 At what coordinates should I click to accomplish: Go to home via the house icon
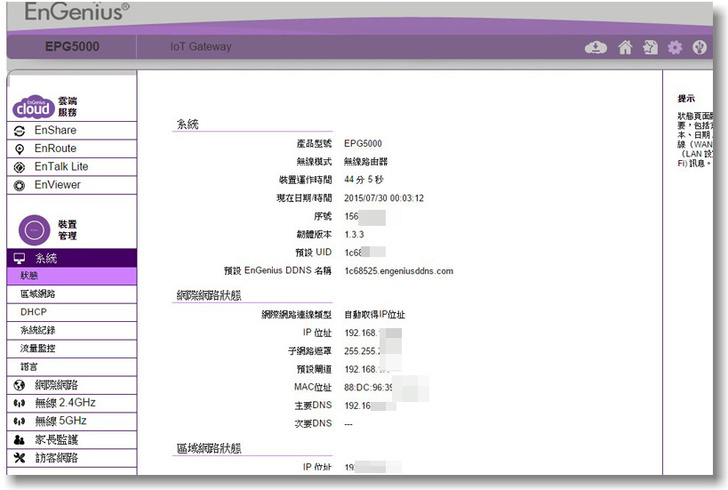coord(625,47)
